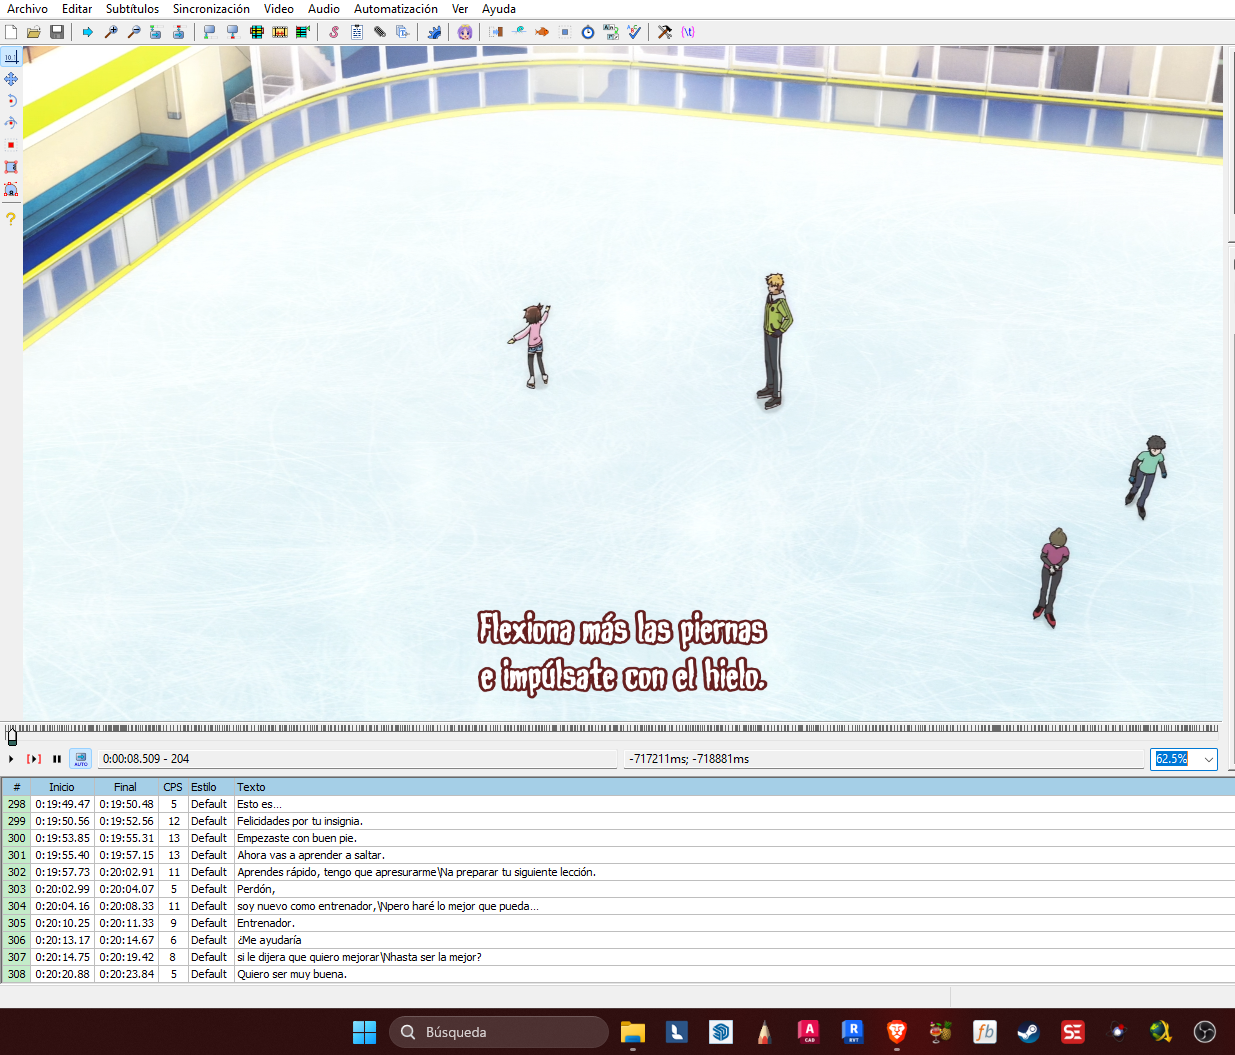Screen dimensions: 1235x1055
Task: Open the Automatización menu
Action: [396, 9]
